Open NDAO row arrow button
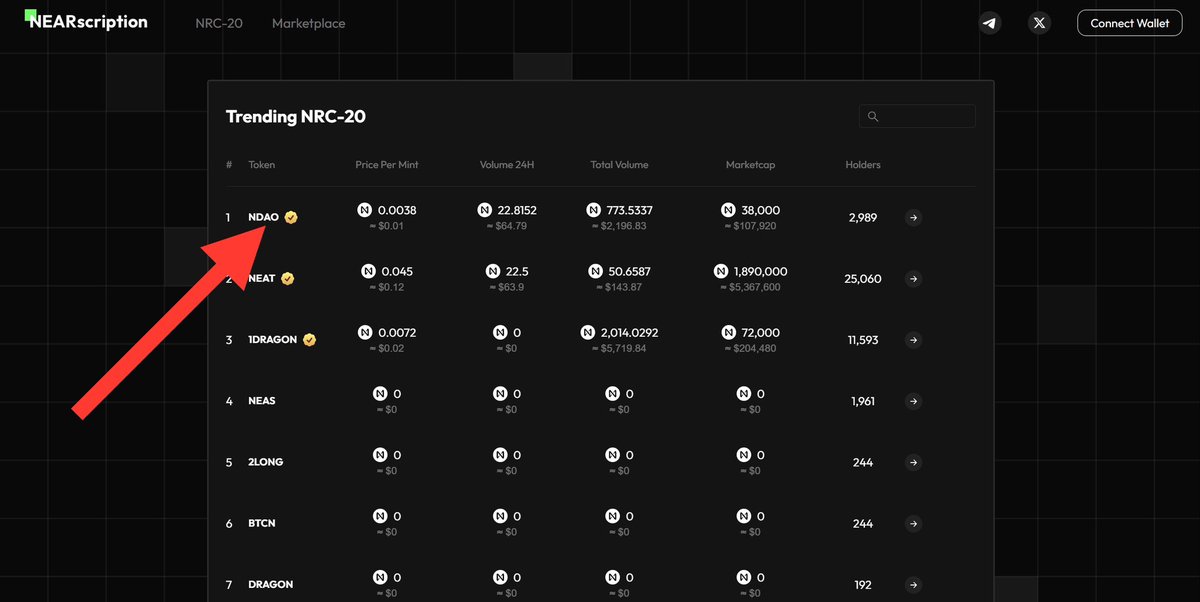 coord(913,217)
